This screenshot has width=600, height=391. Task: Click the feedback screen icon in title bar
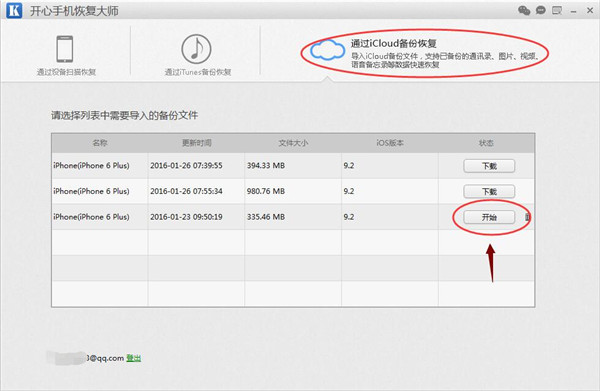pos(557,10)
